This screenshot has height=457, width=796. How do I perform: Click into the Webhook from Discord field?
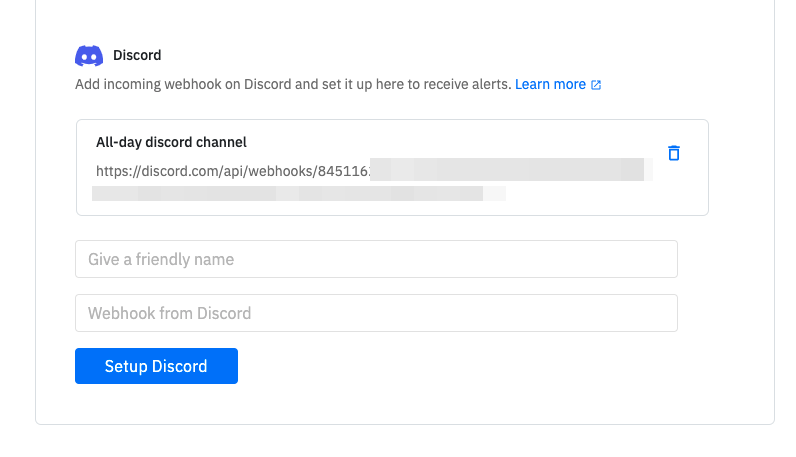point(376,313)
